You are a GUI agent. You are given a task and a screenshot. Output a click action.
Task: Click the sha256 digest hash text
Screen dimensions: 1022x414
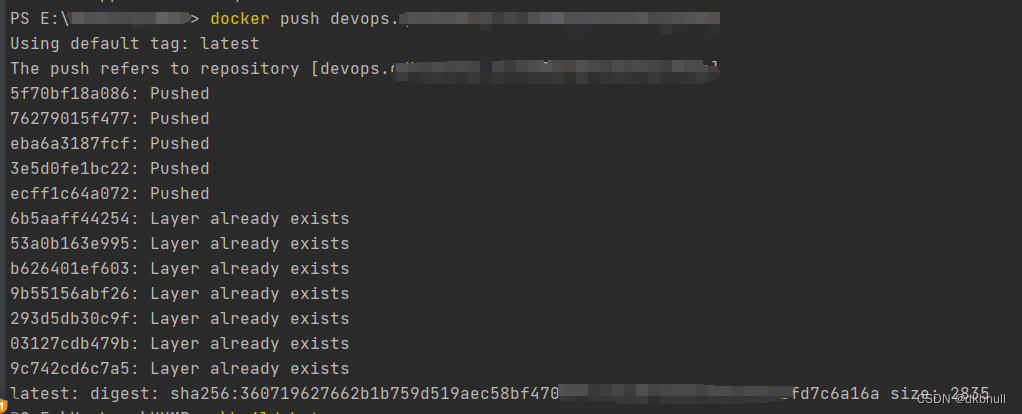click(525, 394)
